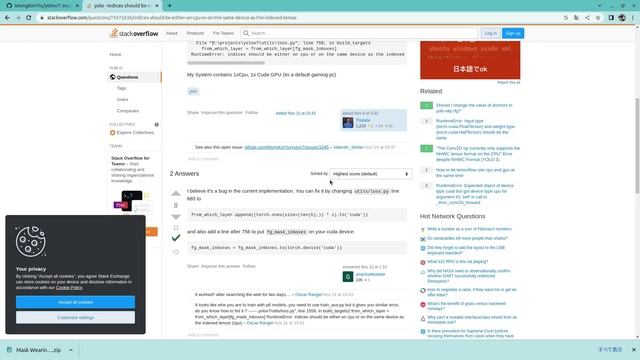Click the Sign up button
The height and width of the screenshot is (360, 640).
[x=513, y=33]
